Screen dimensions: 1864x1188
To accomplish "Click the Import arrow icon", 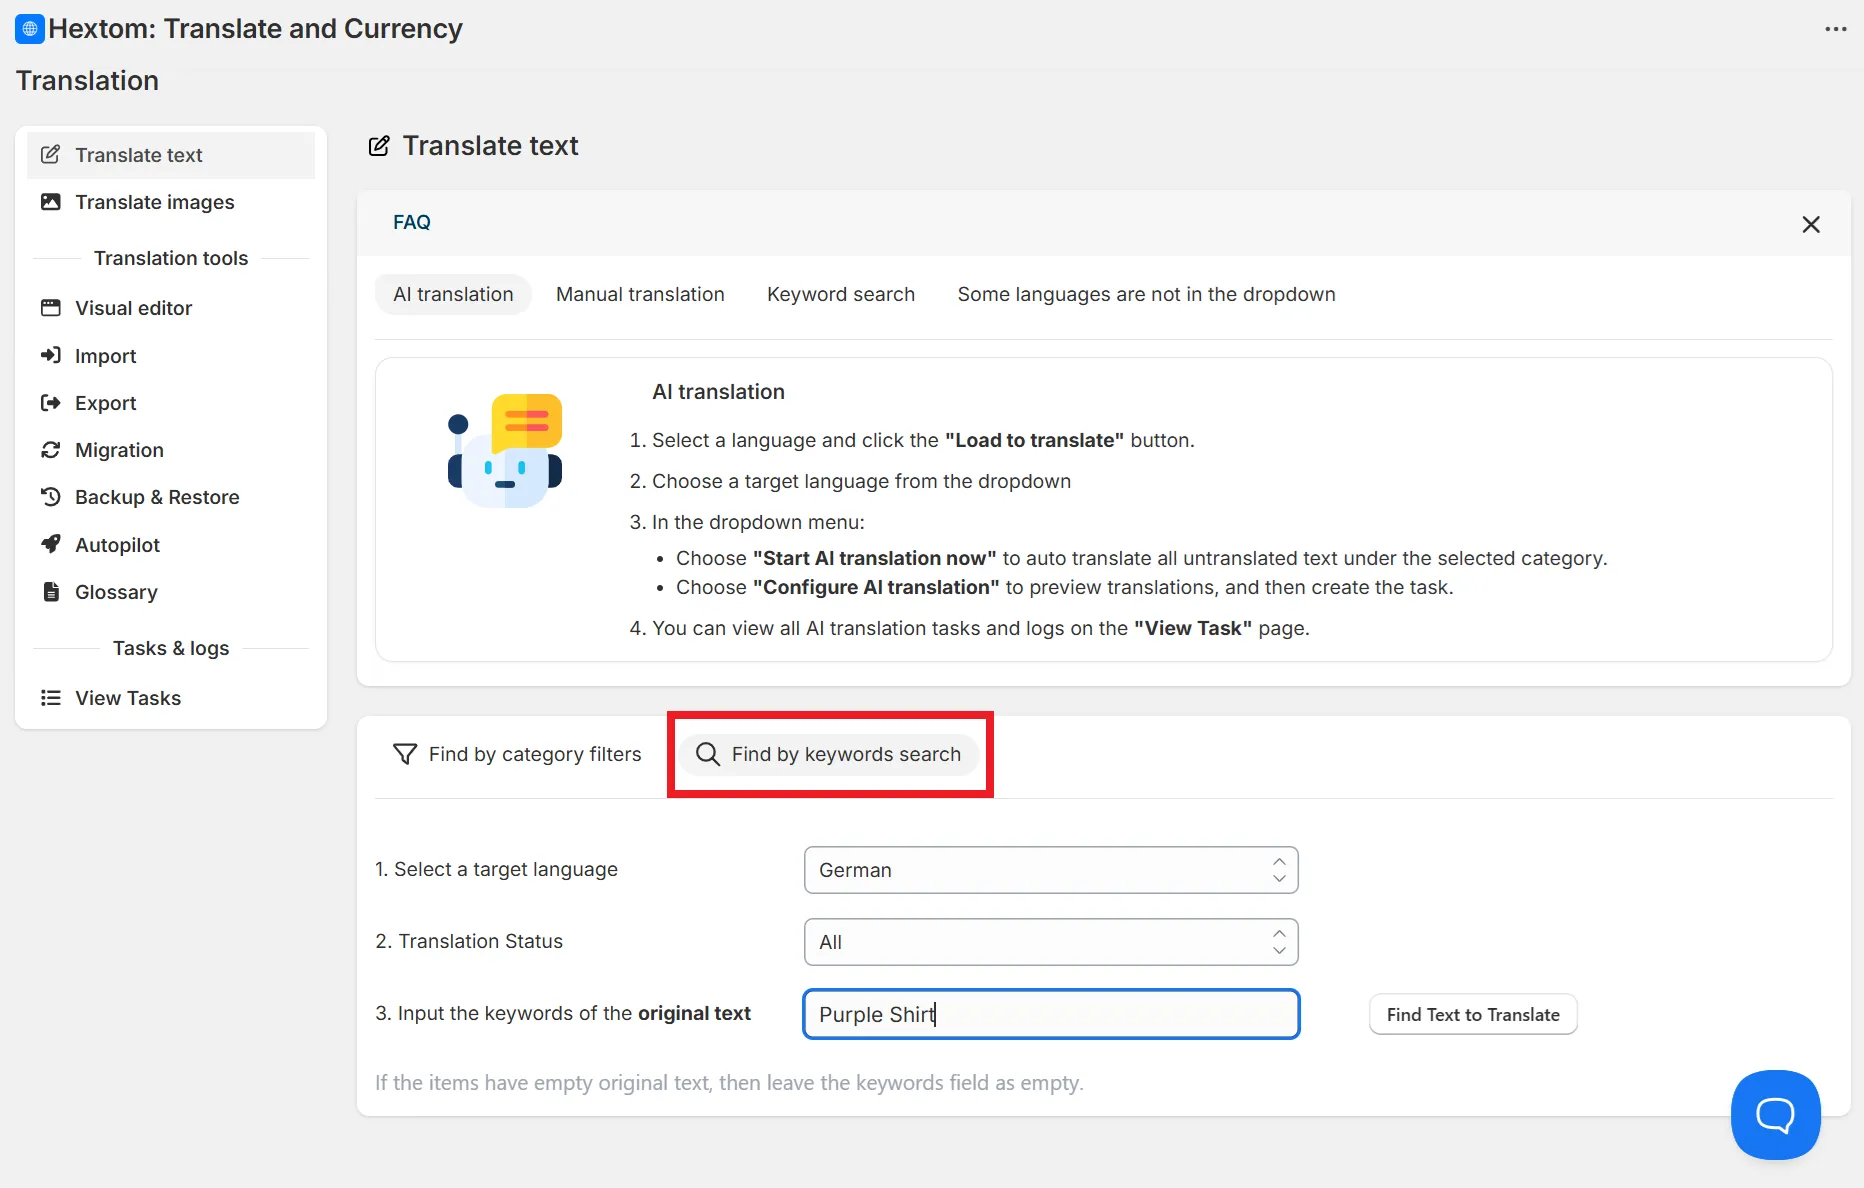I will point(50,355).
